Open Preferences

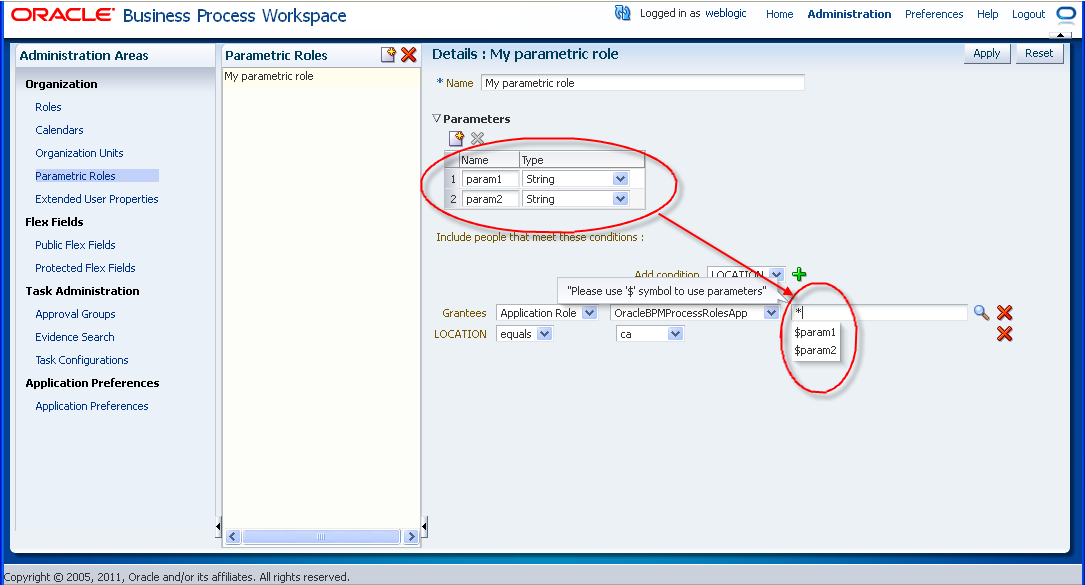(x=933, y=14)
